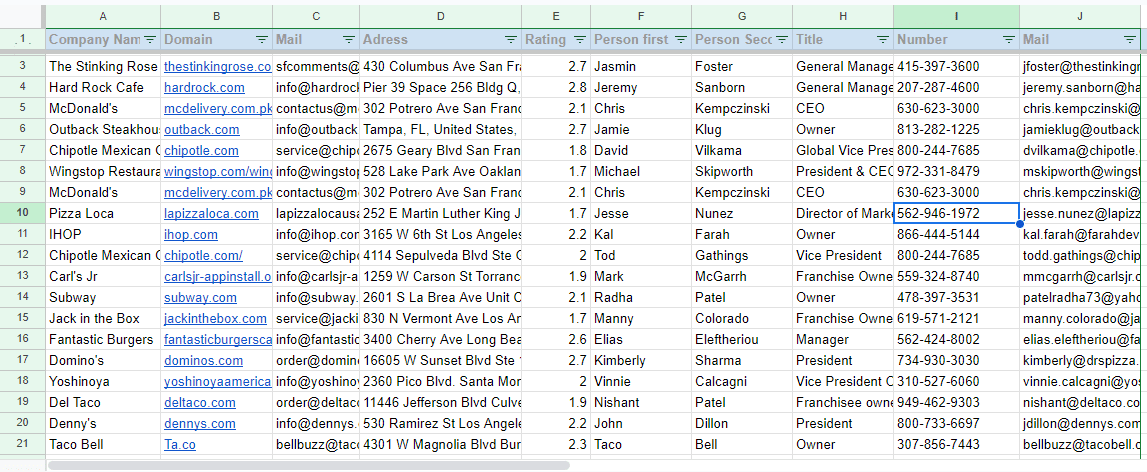This screenshot has height=472, width=1147.
Task: Select the 'Yoshinoya' company cell
Action: click(103, 381)
